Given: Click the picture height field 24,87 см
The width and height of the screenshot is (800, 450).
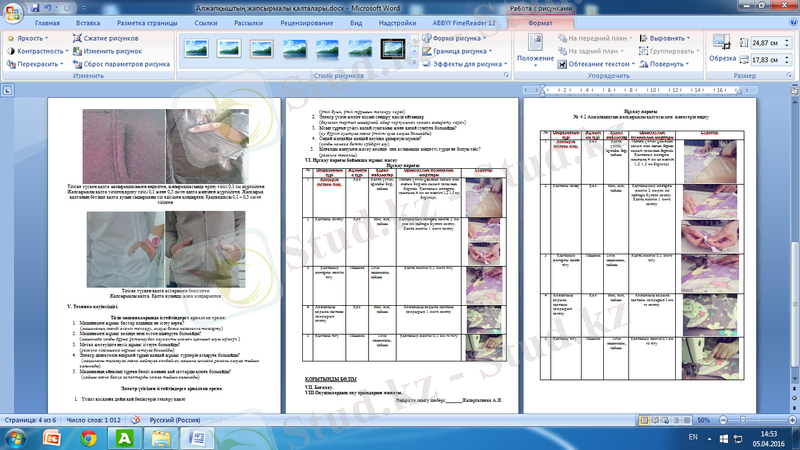Looking at the screenshot, I should click(765, 43).
